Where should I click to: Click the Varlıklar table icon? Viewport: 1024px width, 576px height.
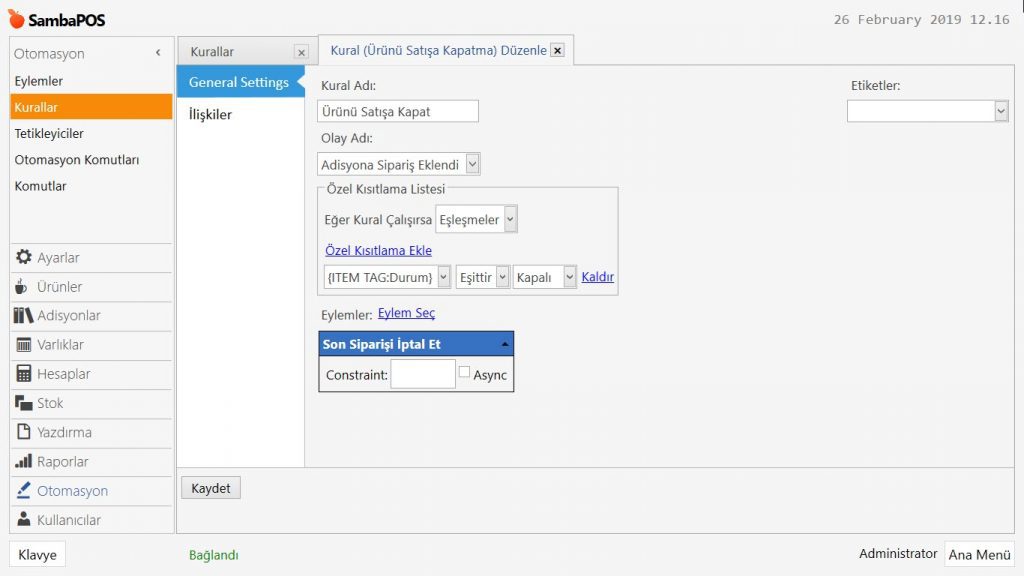(x=23, y=345)
